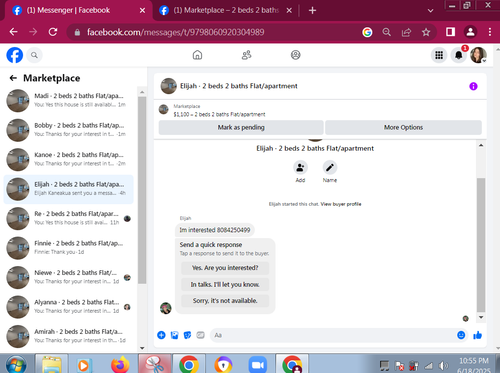Click the facebook.com address bar
This screenshot has width=500, height=373.
click(x=213, y=32)
